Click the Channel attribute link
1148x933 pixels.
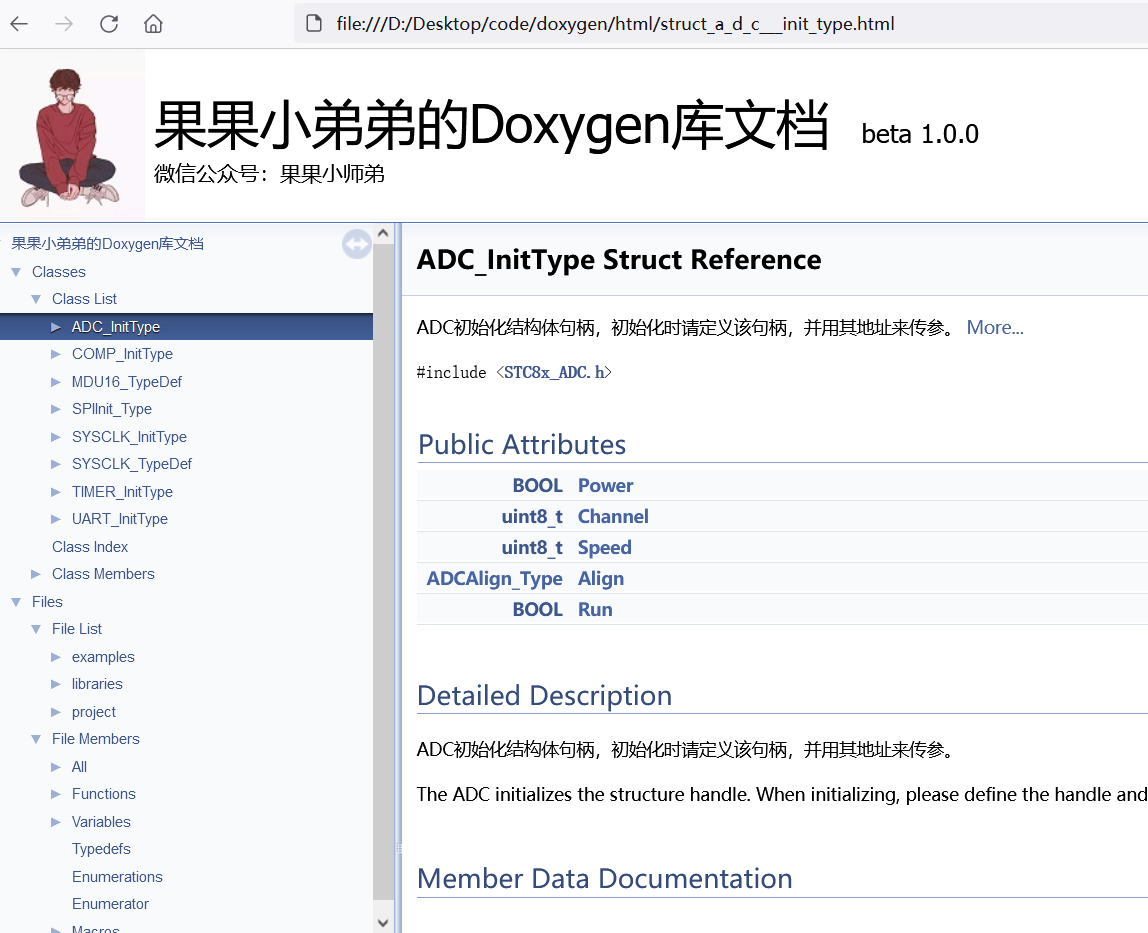(x=613, y=516)
